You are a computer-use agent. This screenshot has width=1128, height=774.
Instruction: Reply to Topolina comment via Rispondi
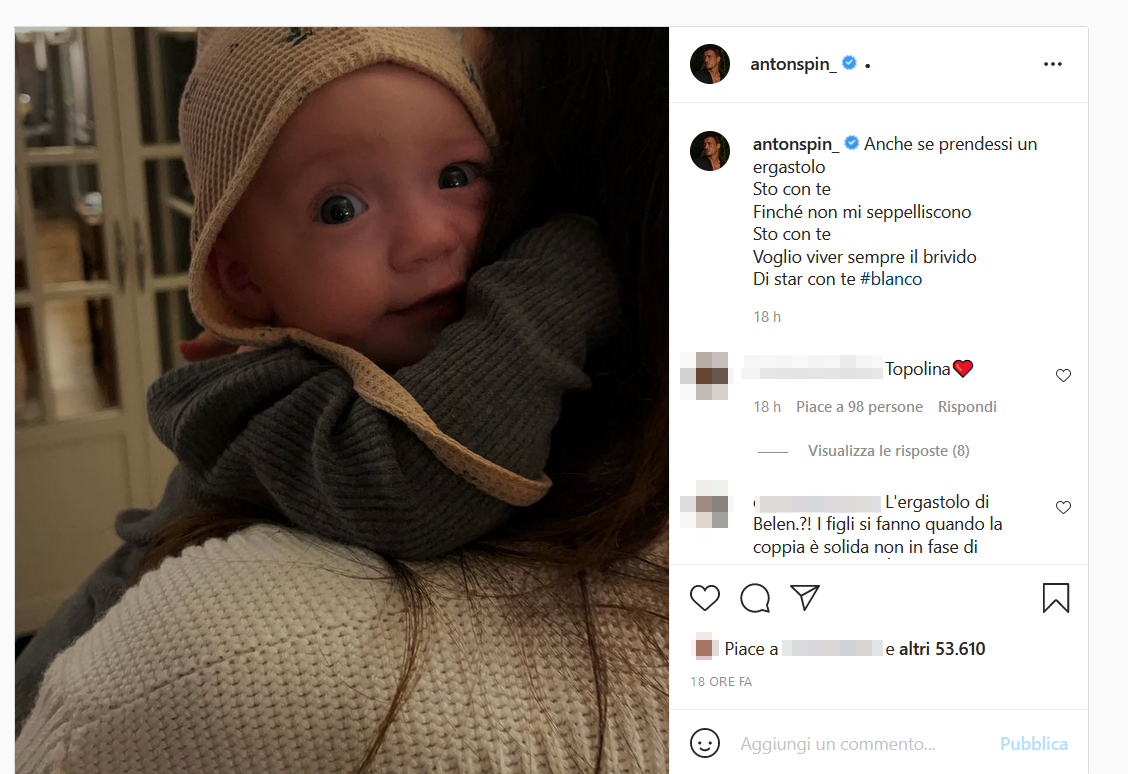tap(967, 407)
